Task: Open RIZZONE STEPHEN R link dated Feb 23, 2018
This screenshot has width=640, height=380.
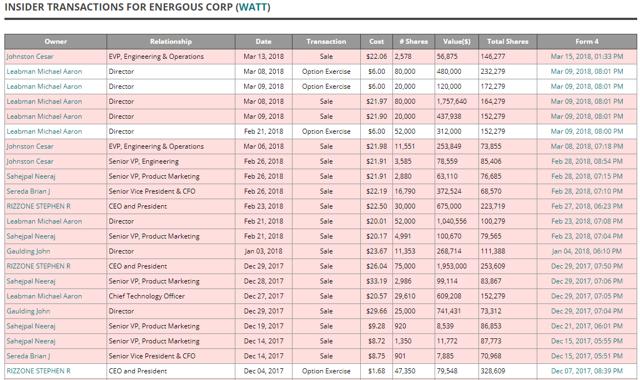Action: pyautogui.click(x=38, y=206)
